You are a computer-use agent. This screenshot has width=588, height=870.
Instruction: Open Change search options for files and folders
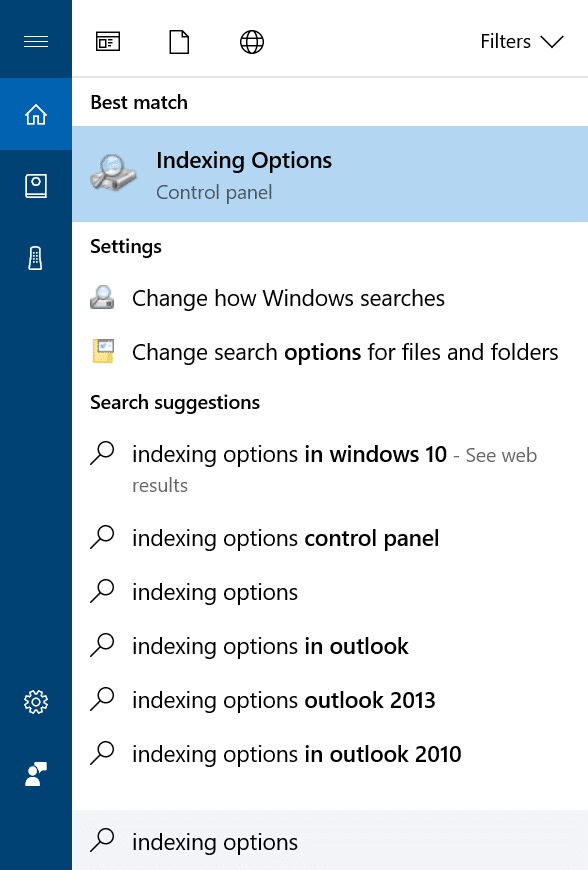point(330,352)
